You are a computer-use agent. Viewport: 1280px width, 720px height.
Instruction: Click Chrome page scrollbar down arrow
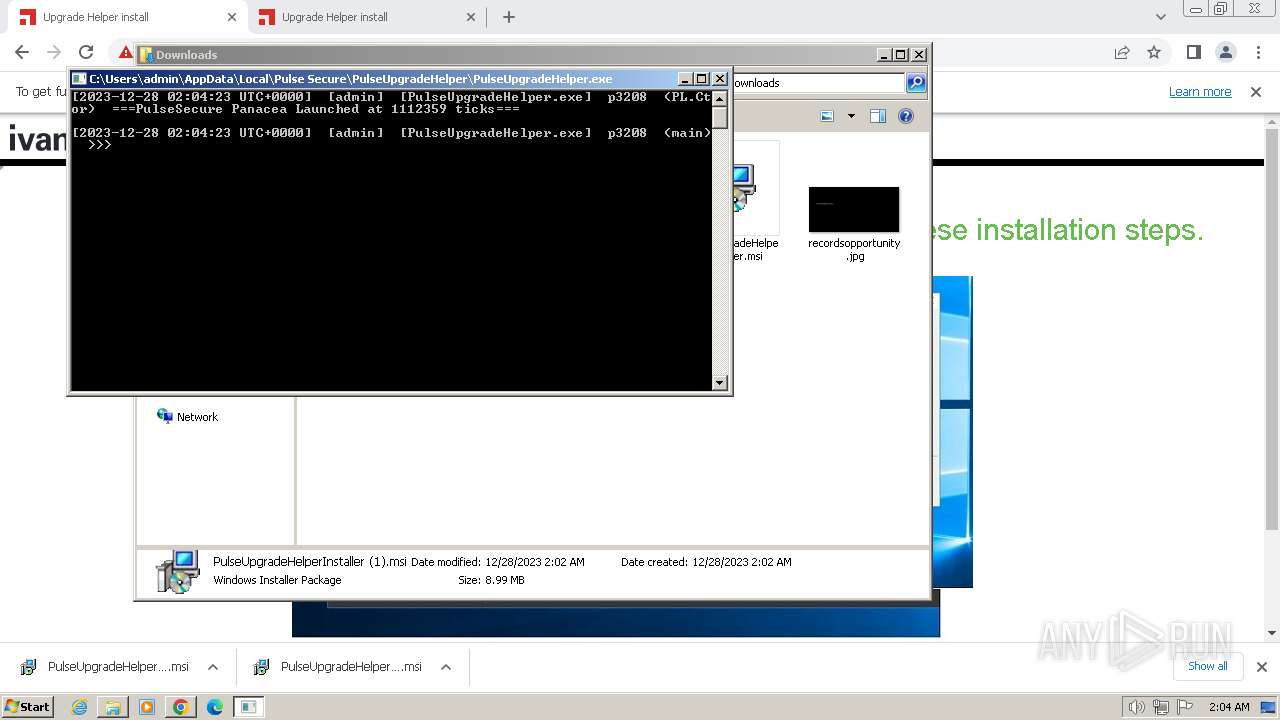(x=1272, y=633)
